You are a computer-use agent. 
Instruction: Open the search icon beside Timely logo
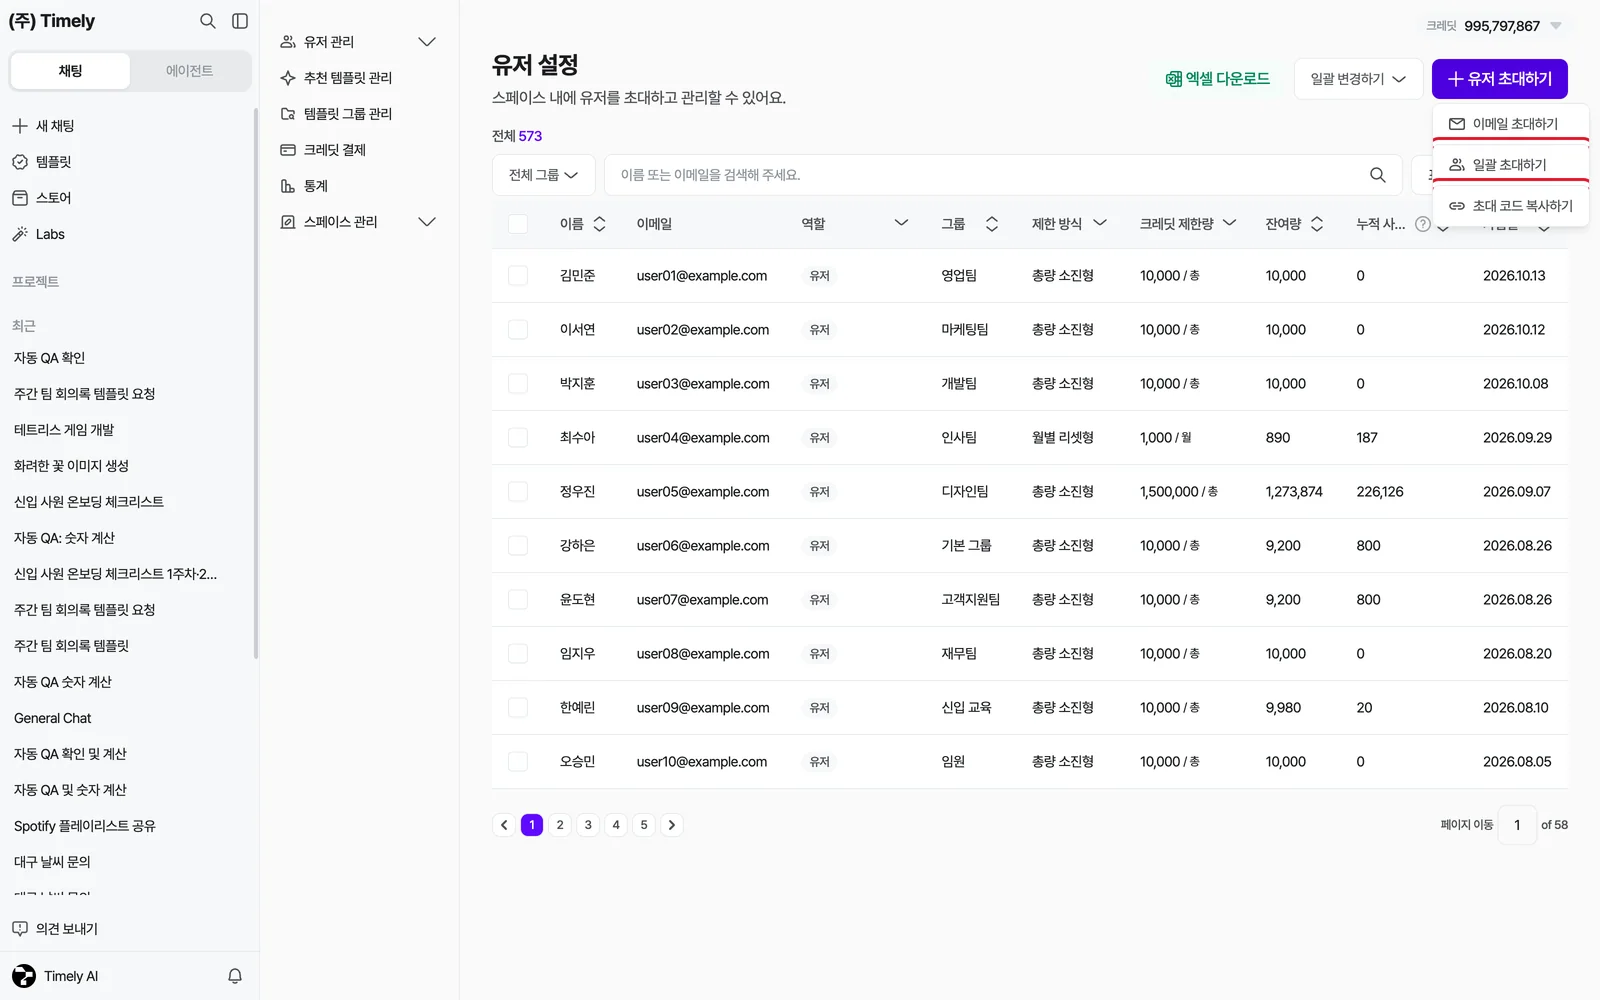coord(207,21)
